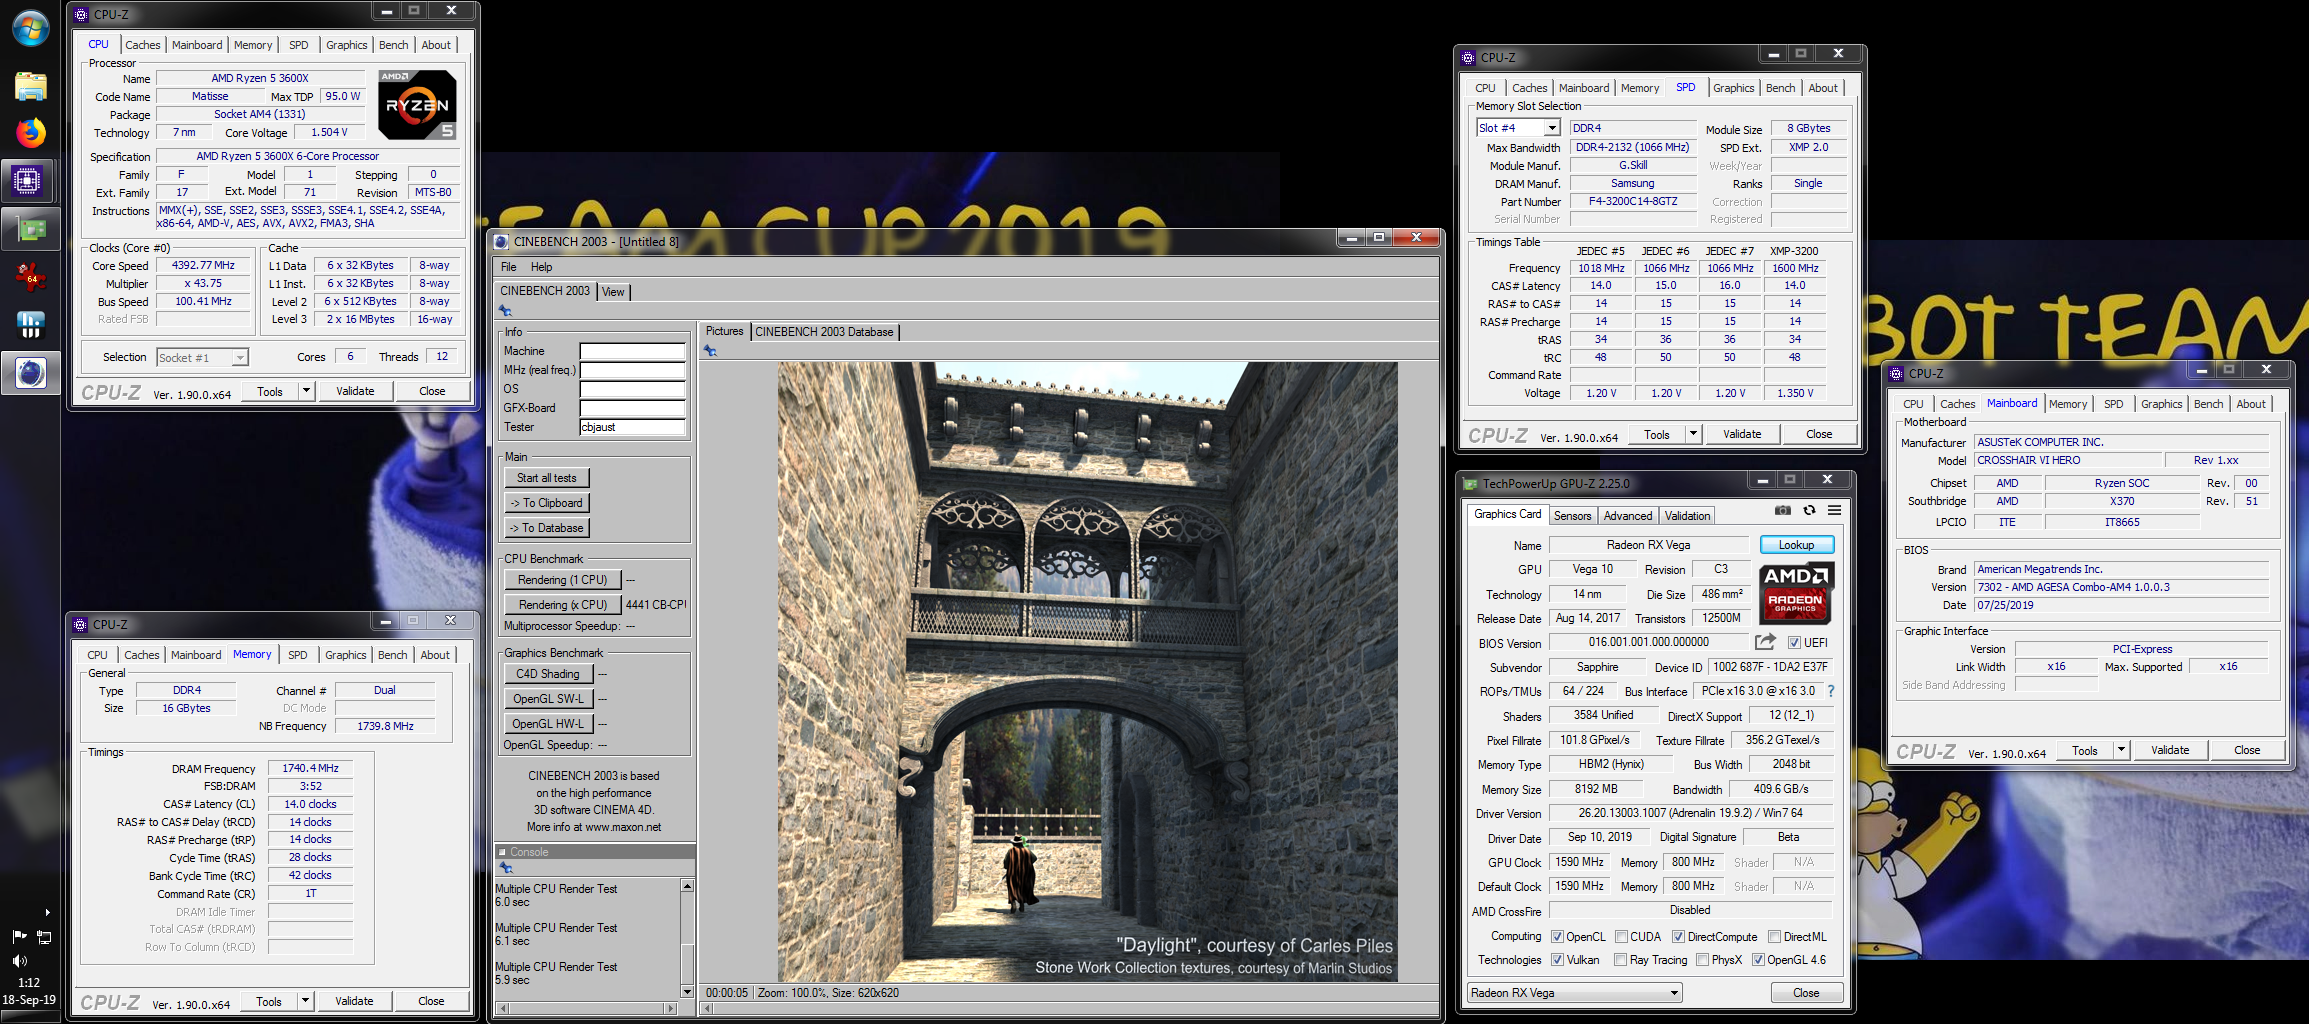Open Tools dropdown arrow in SPD tab window
Viewport: 2309px width, 1024px height.
pyautogui.click(x=1693, y=434)
